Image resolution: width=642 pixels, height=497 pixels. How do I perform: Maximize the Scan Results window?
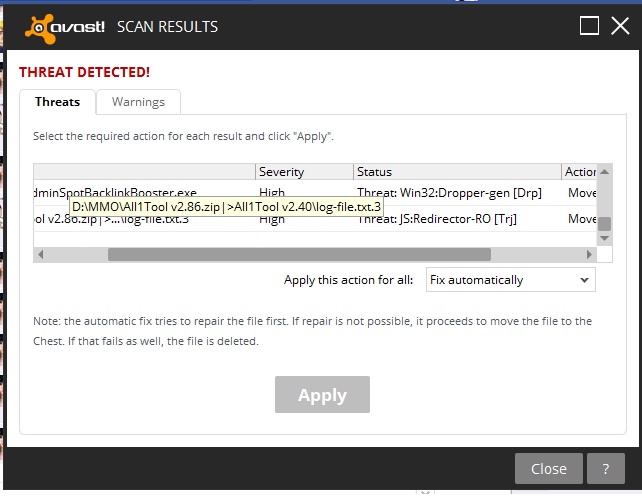(x=590, y=25)
